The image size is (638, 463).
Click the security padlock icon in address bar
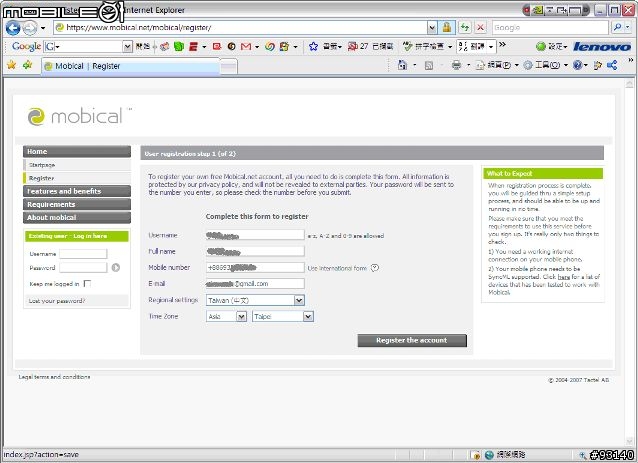coord(446,28)
